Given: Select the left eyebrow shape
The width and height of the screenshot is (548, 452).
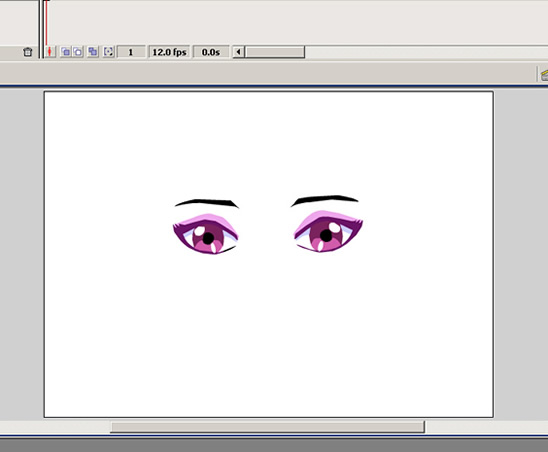Looking at the screenshot, I should pyautogui.click(x=207, y=203).
